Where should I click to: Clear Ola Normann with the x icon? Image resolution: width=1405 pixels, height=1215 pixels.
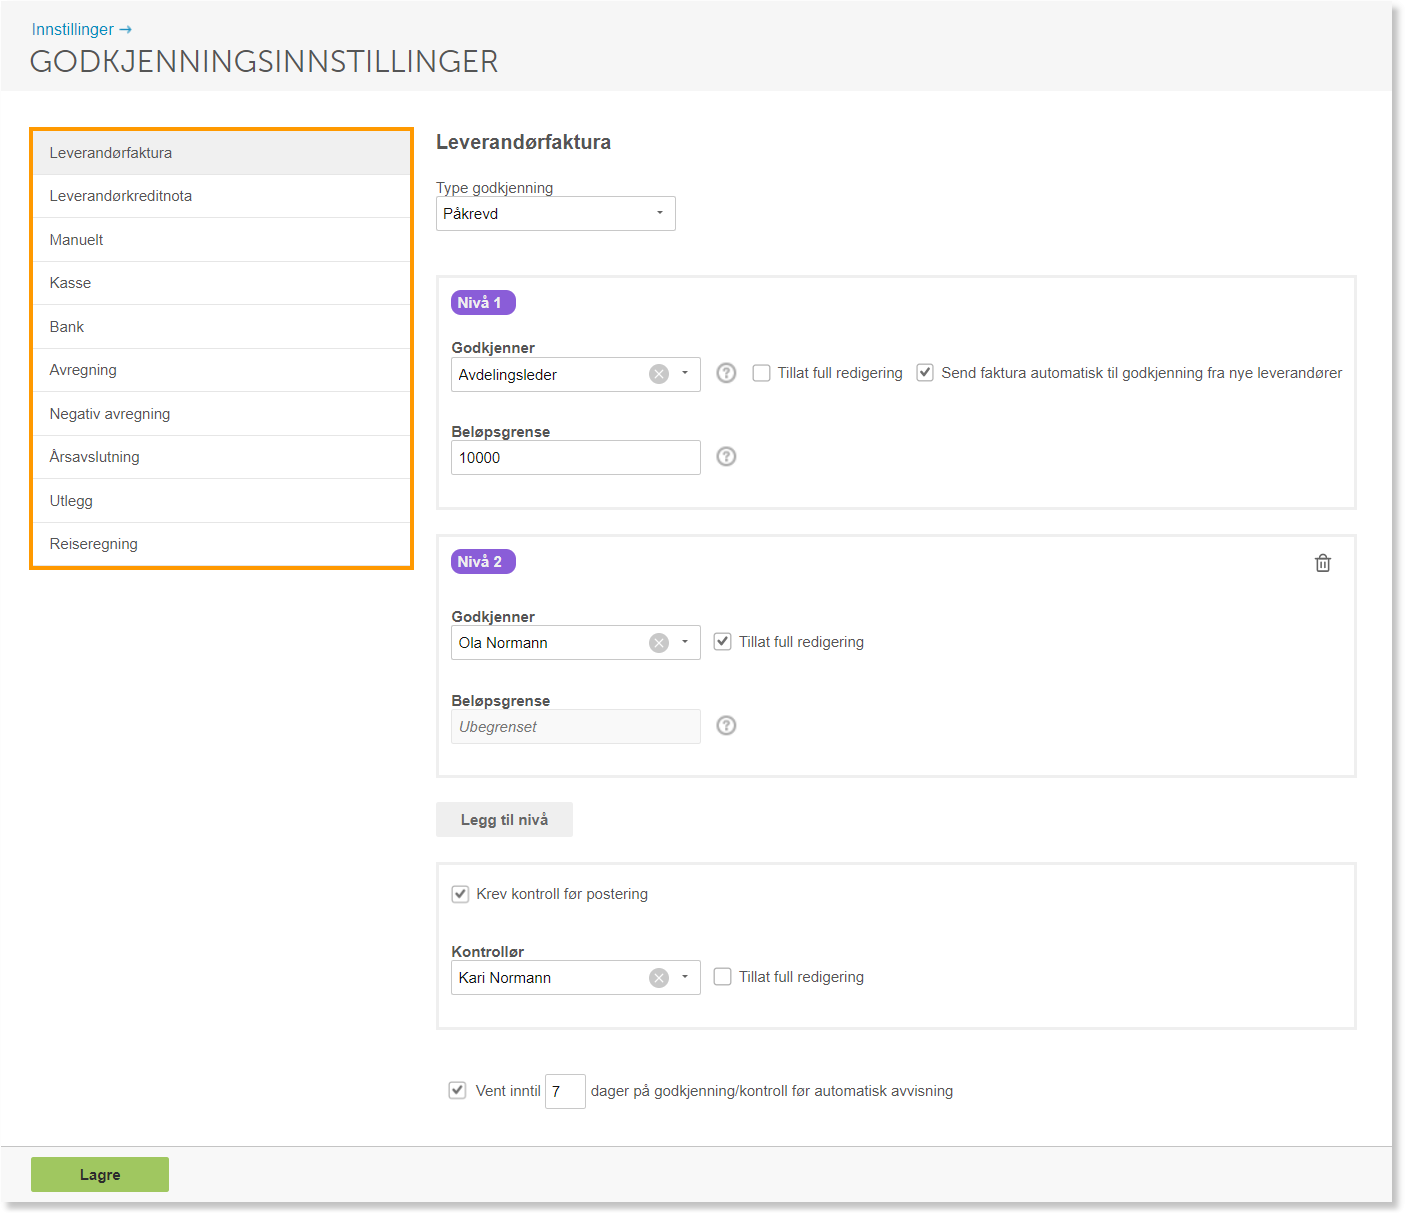point(659,643)
